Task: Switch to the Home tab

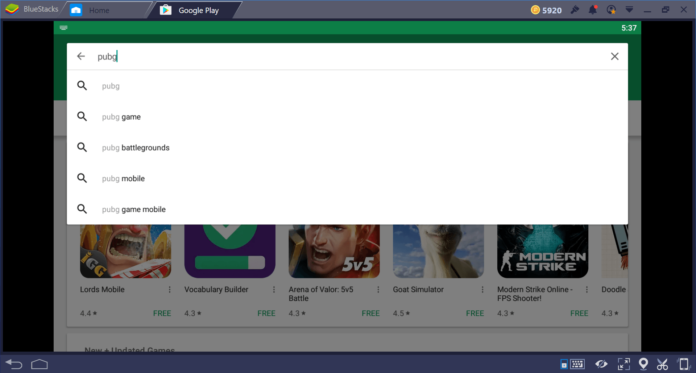Action: click(x=100, y=10)
